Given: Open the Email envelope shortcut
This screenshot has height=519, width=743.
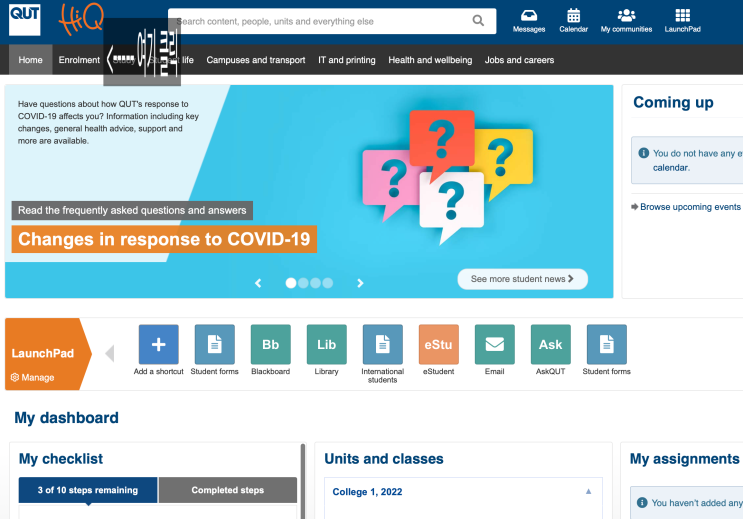Looking at the screenshot, I should coord(494,345).
